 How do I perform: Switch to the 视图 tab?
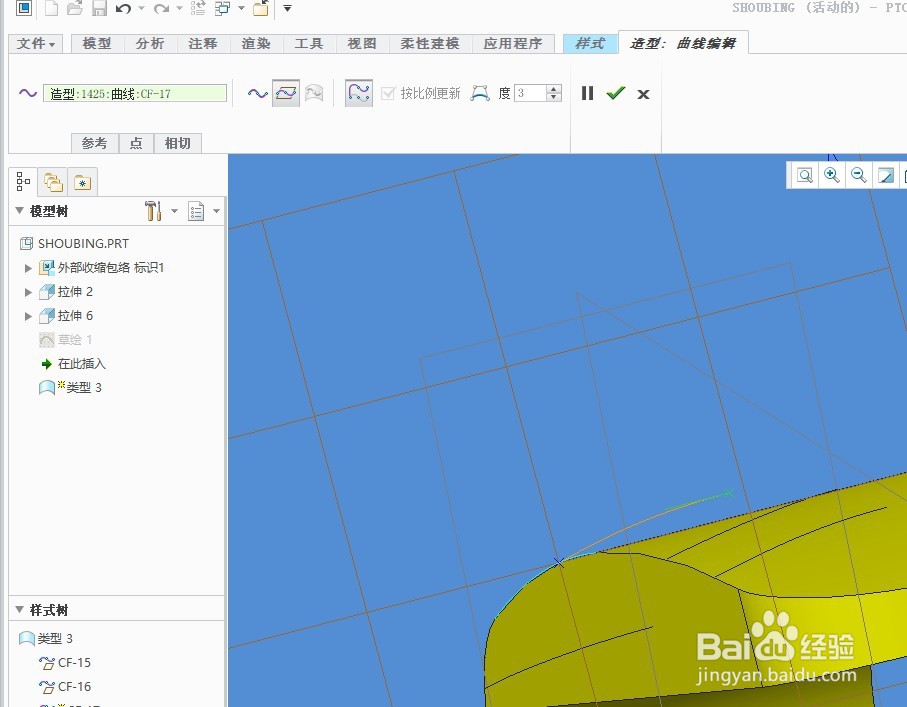click(362, 43)
